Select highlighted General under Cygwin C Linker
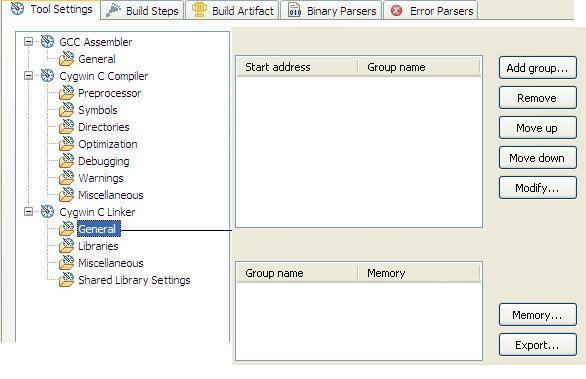The height and width of the screenshot is (379, 586). click(99, 229)
